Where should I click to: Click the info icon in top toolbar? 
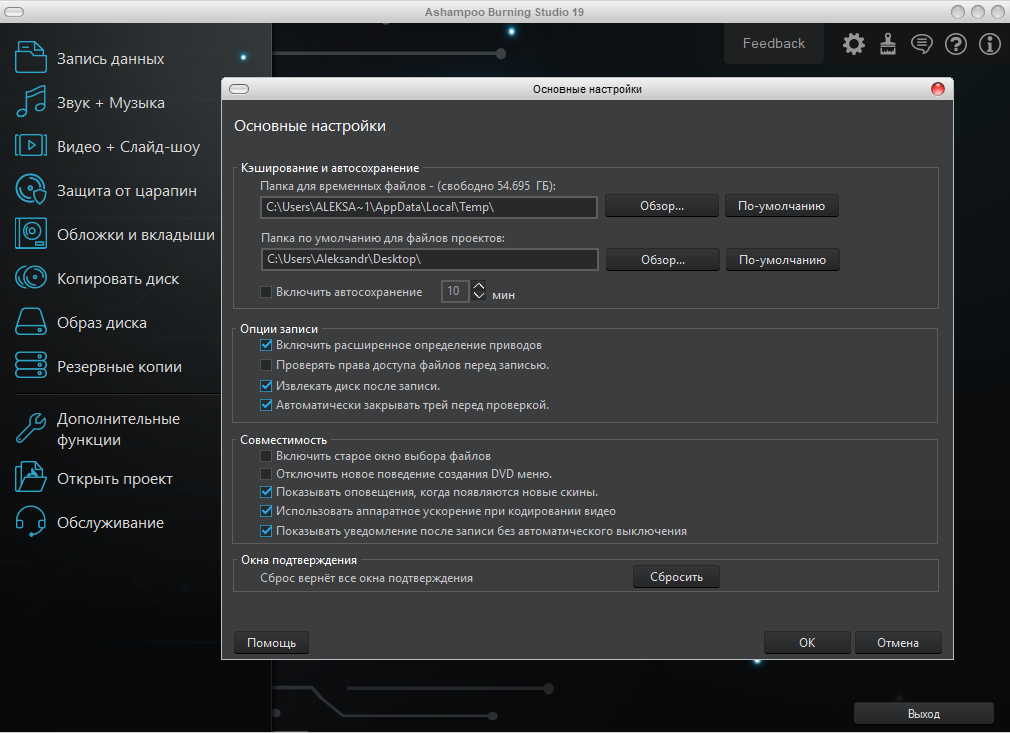pos(990,44)
